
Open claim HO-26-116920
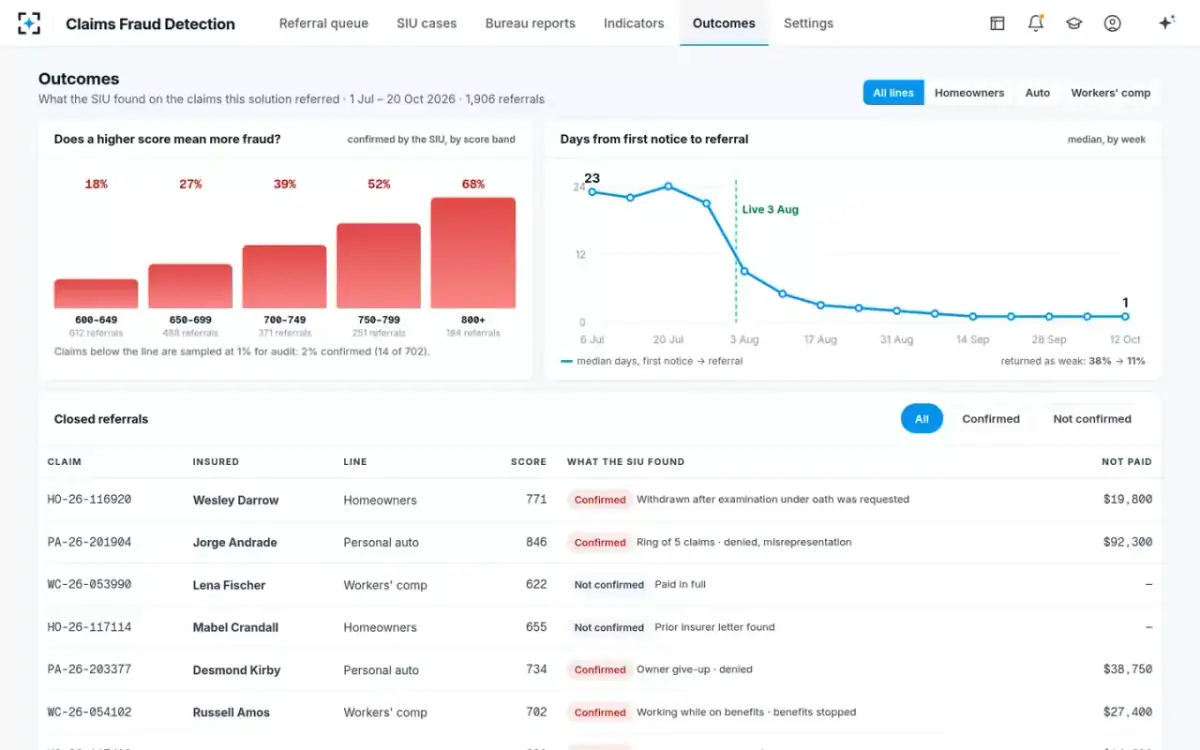pos(89,499)
